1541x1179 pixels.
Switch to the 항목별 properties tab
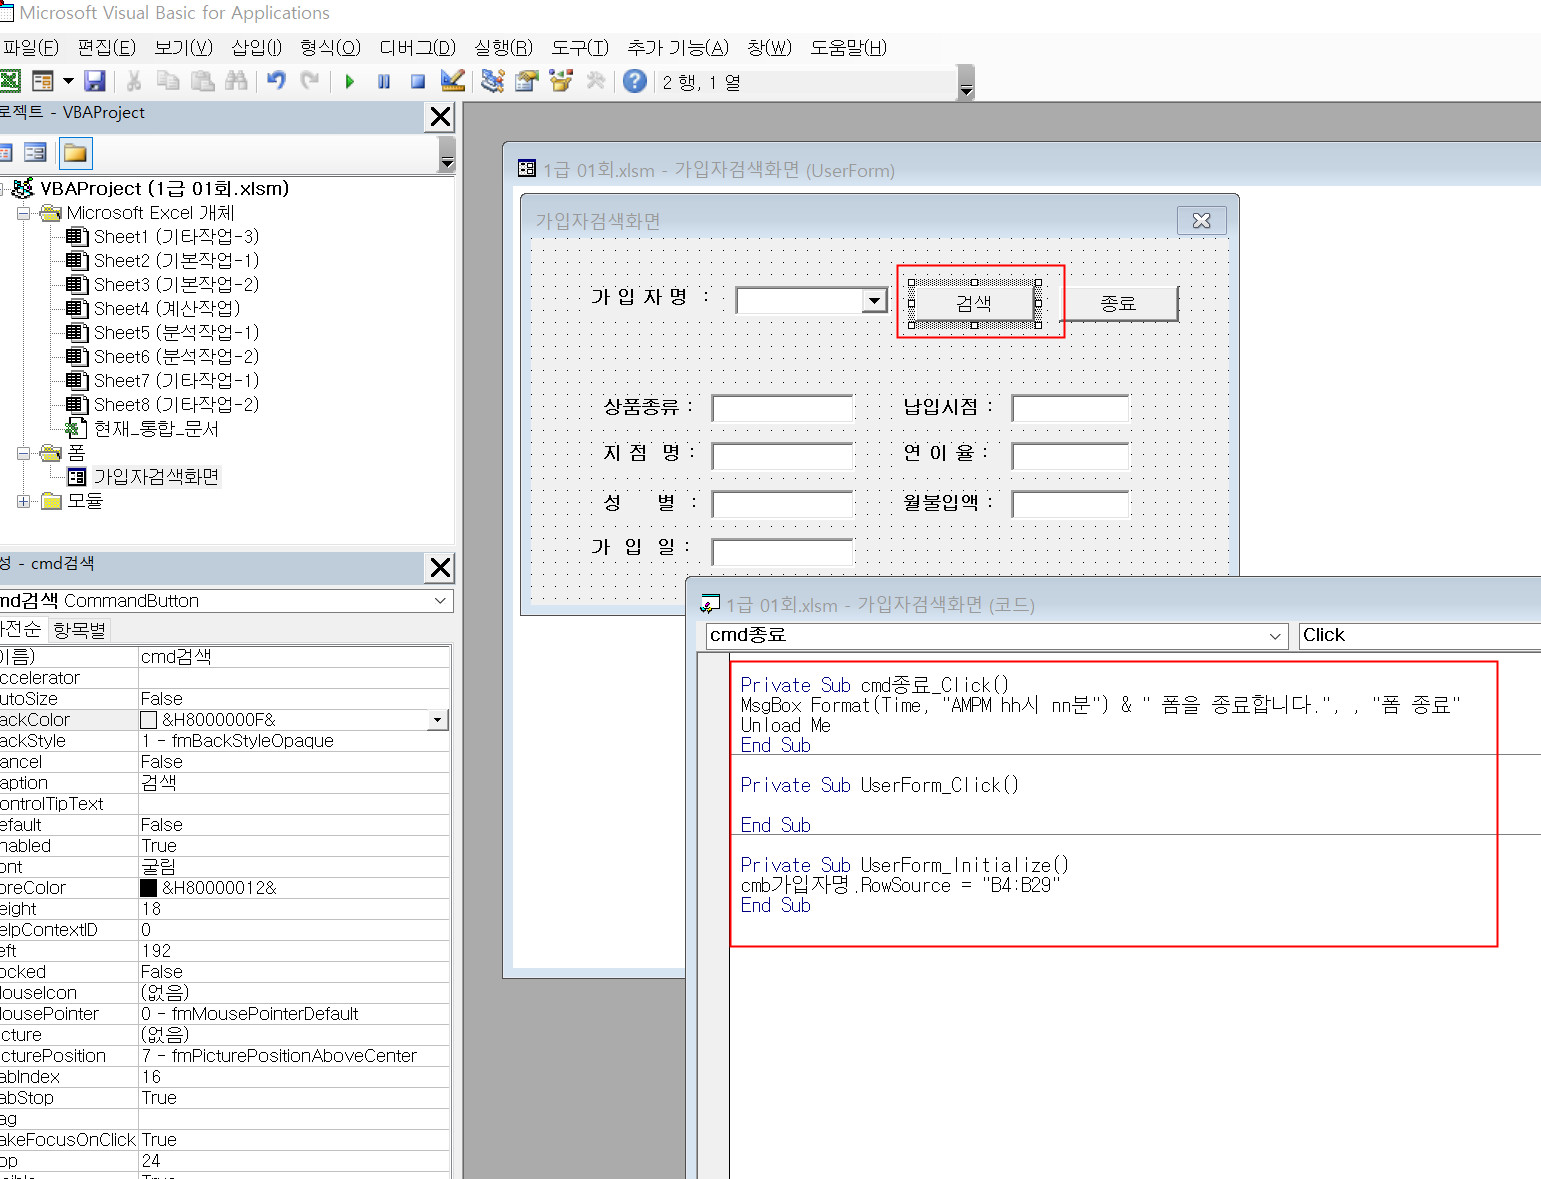click(x=79, y=630)
